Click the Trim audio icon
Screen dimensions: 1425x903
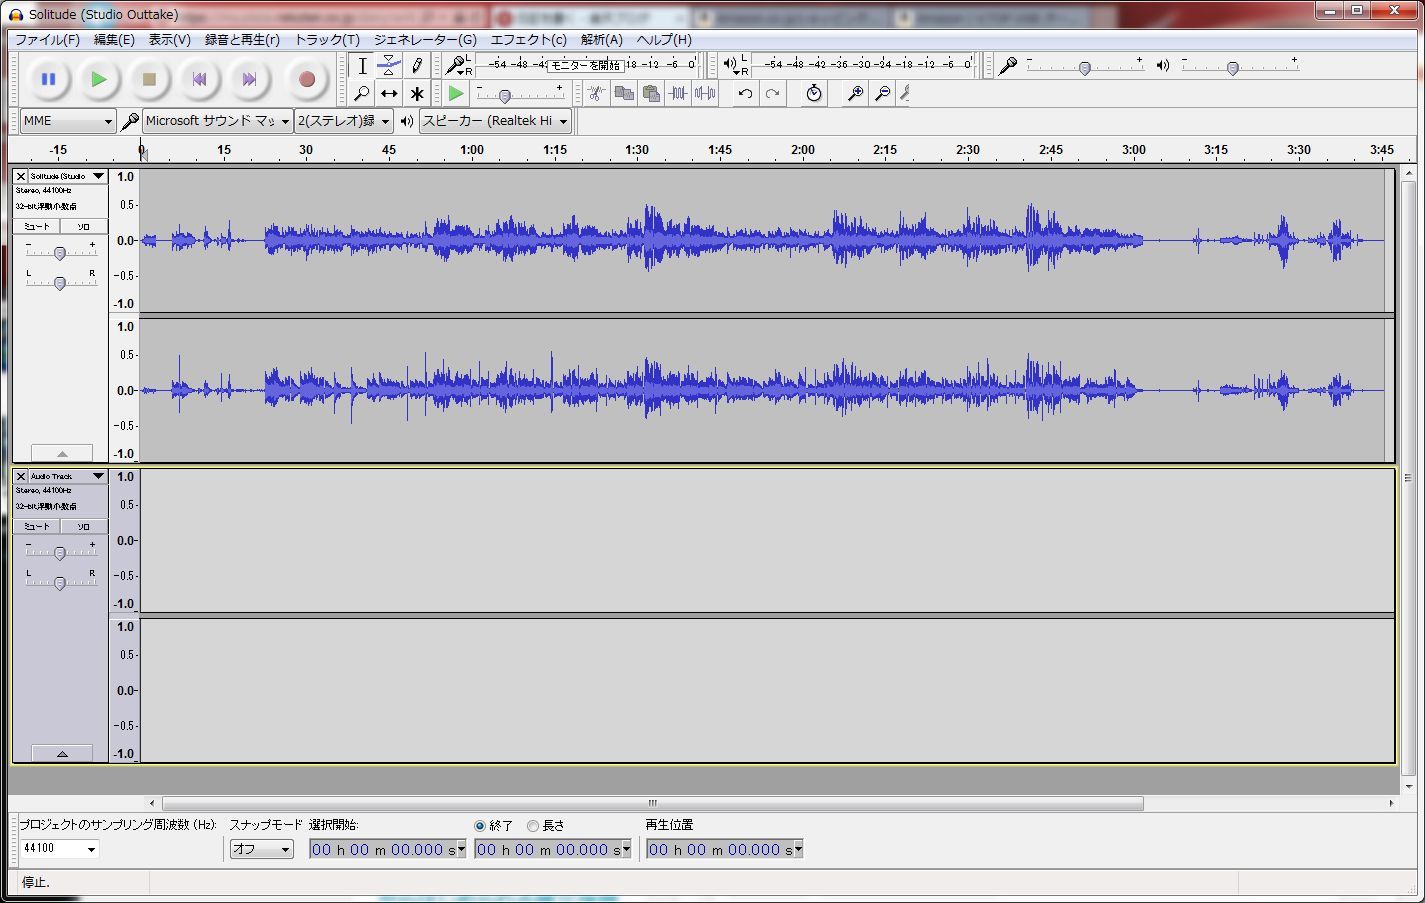(x=678, y=94)
